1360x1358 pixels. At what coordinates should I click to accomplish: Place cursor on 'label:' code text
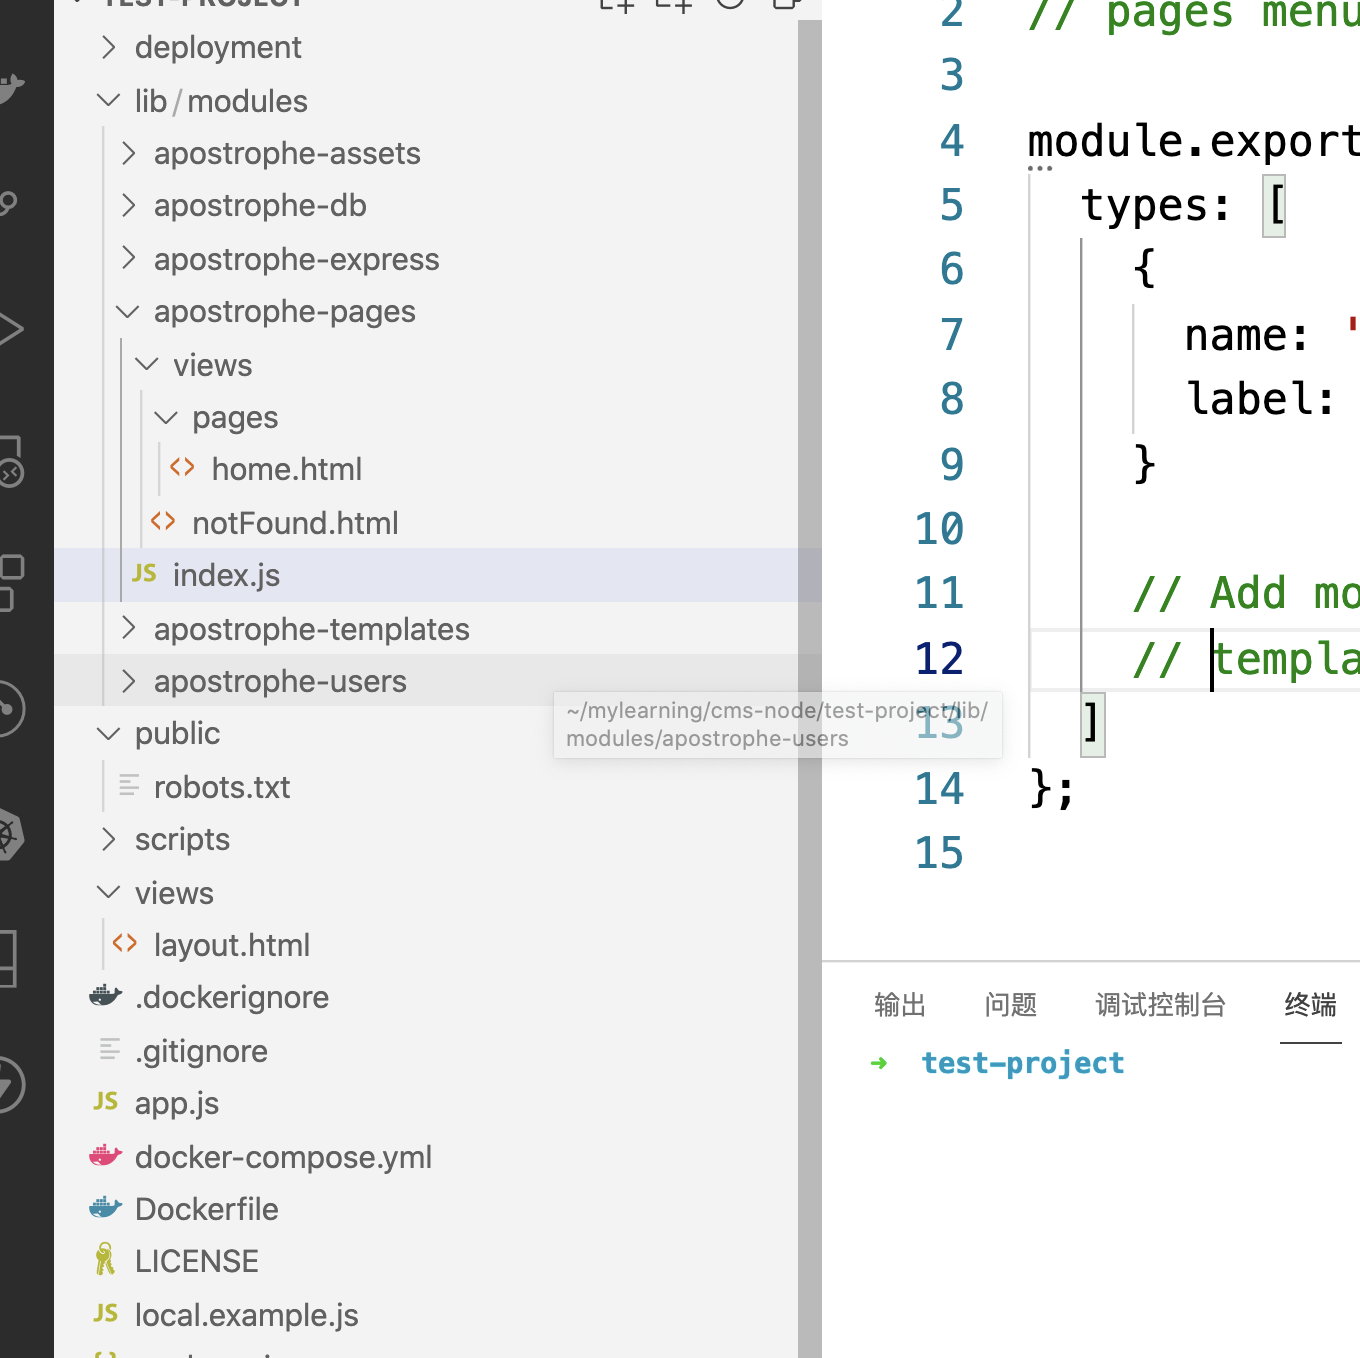click(1261, 399)
